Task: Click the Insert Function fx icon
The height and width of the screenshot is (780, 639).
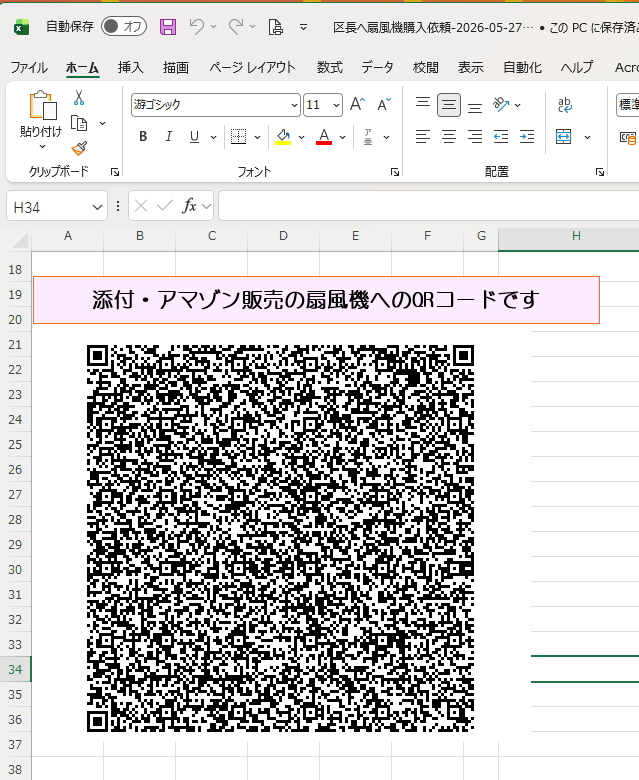Action: pyautogui.click(x=189, y=205)
